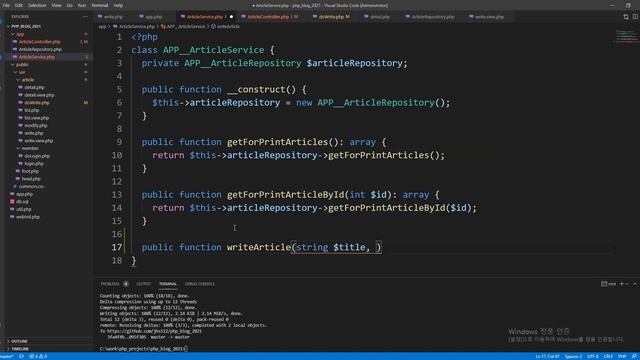Open detail.php in the article folder
This screenshot has width=640, height=360.
[x=34, y=87]
